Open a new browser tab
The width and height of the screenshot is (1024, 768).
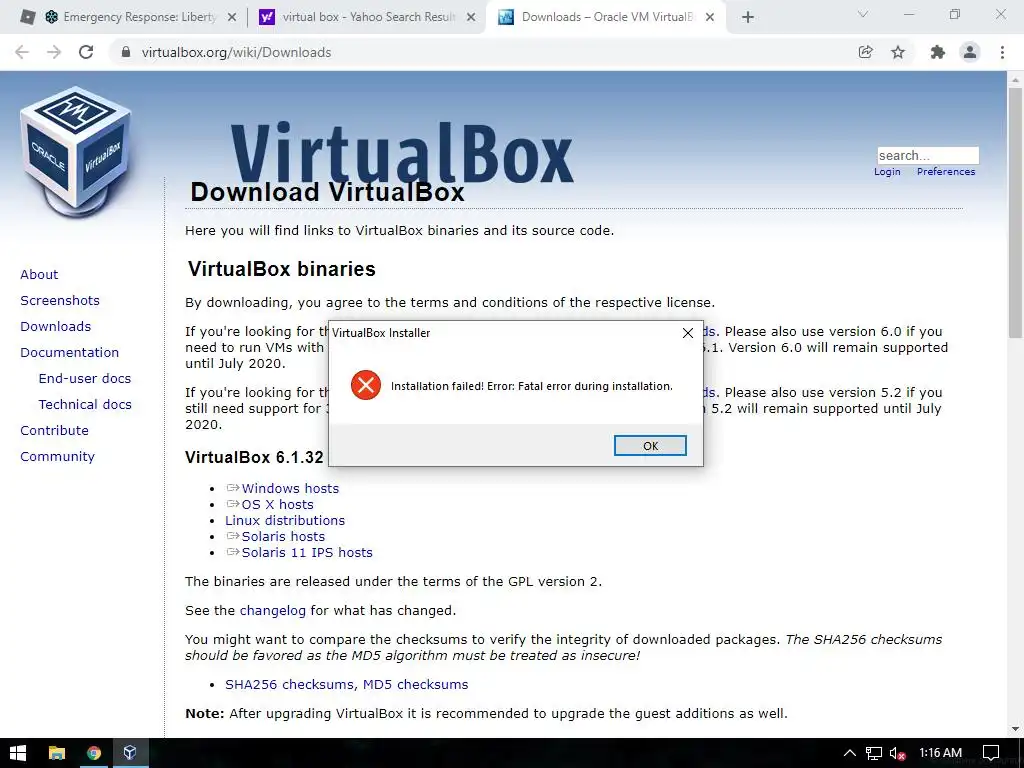(748, 18)
